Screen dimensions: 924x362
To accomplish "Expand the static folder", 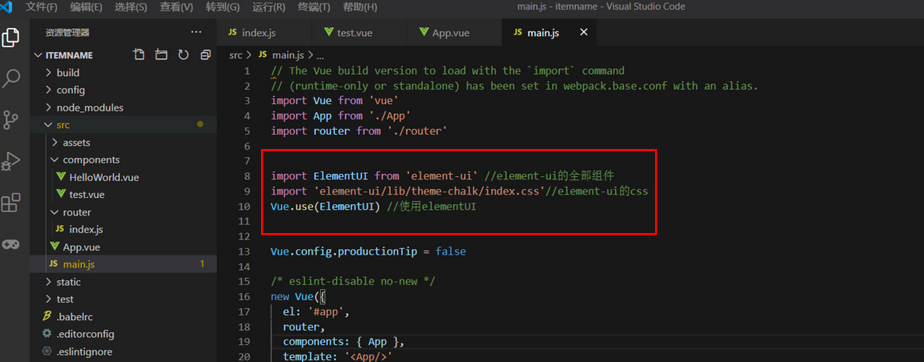I will pyautogui.click(x=49, y=282).
